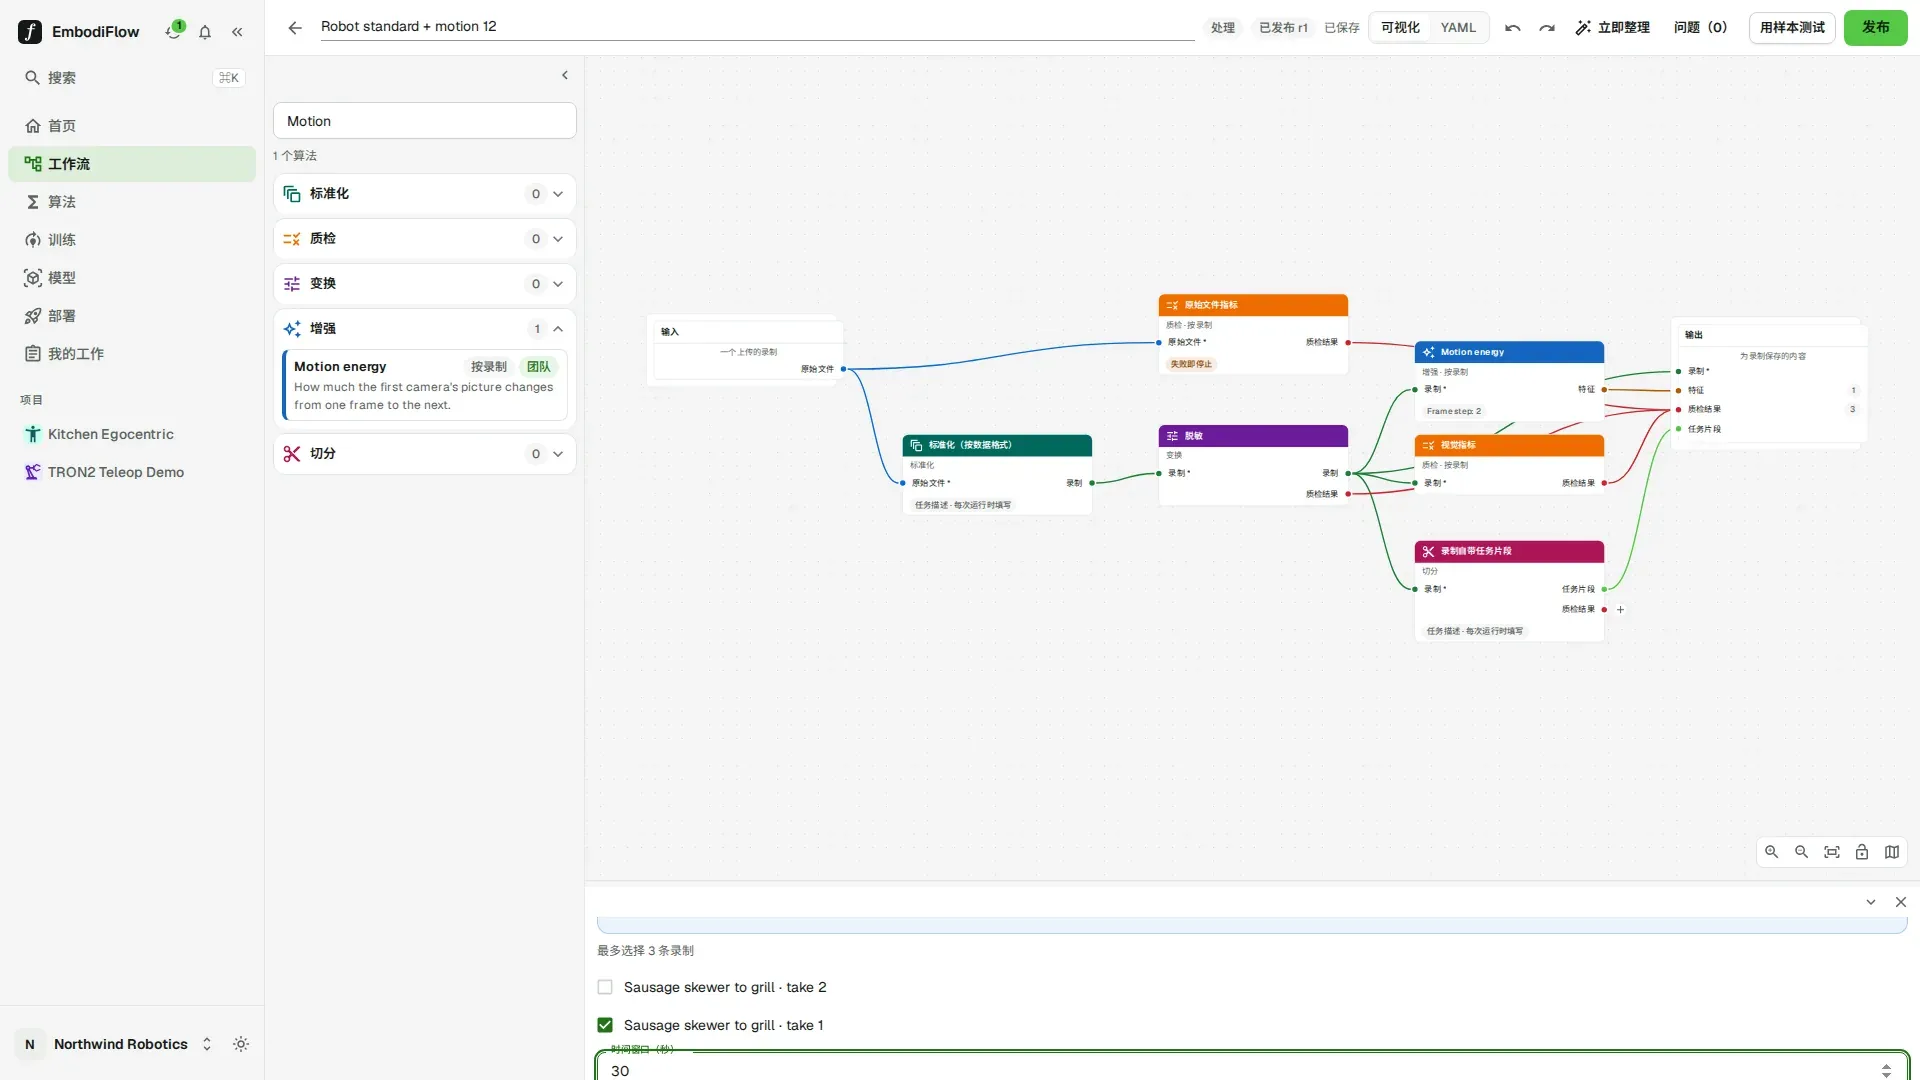Screen dimensions: 1920x1080
Task: Click the redo arrow icon
Action: pos(1547,28)
